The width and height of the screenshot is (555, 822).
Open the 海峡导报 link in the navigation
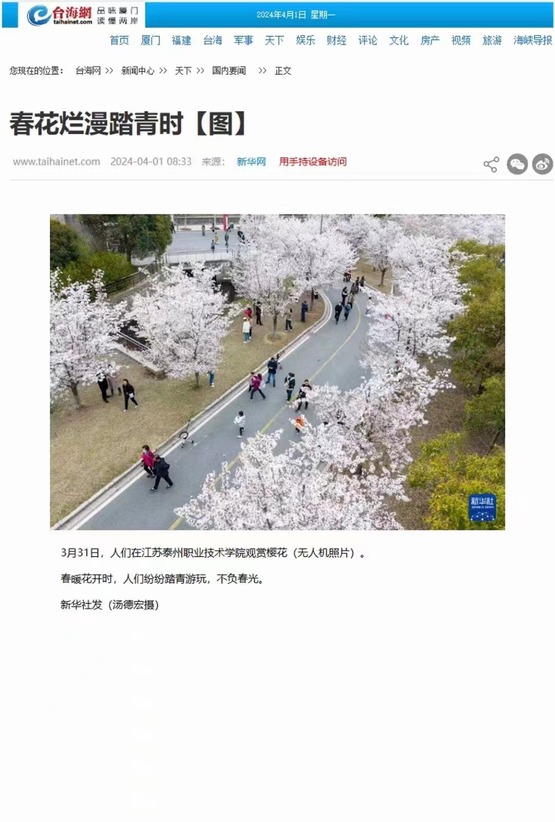[x=532, y=40]
